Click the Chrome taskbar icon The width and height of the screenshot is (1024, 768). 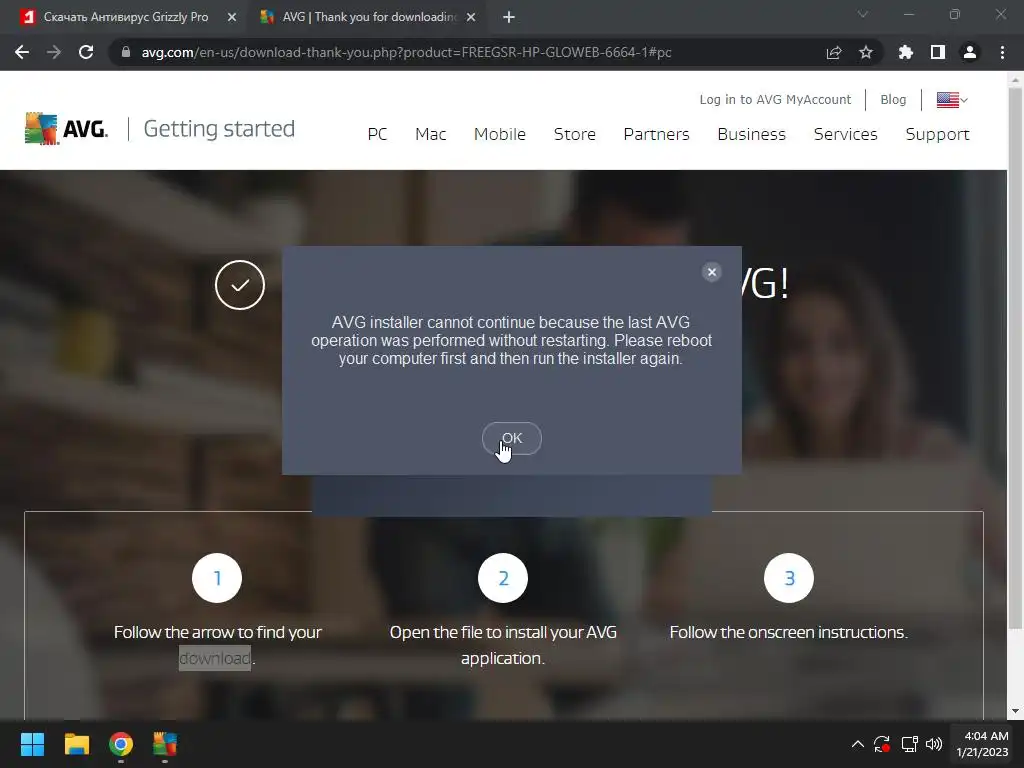tap(121, 744)
